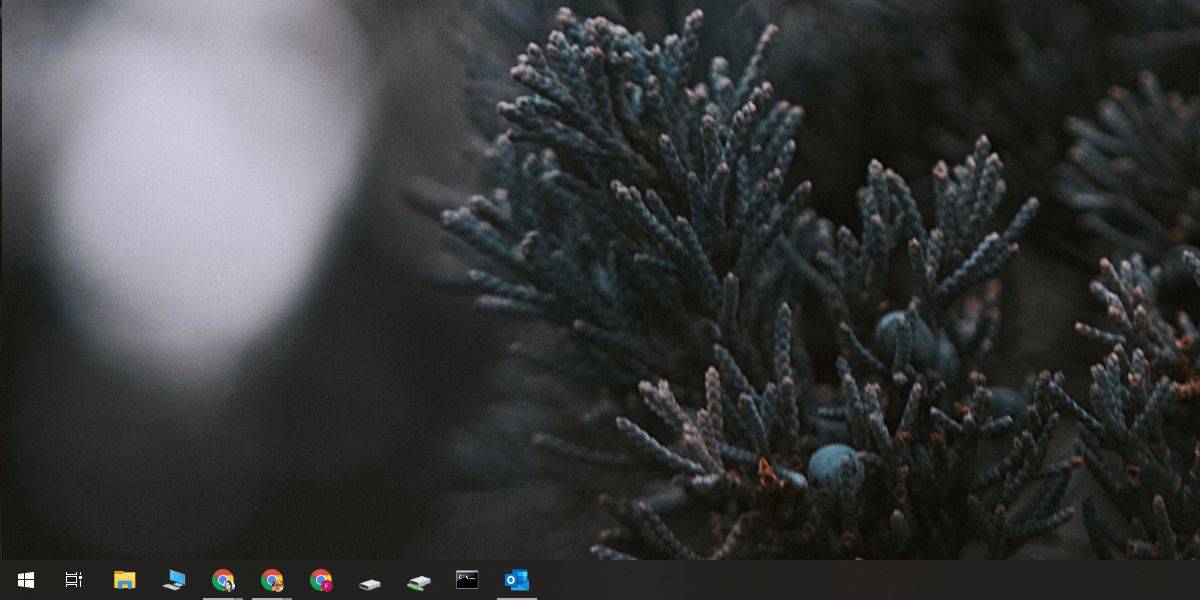Activate the black console window icon
1200x600 pixels.
pos(467,580)
